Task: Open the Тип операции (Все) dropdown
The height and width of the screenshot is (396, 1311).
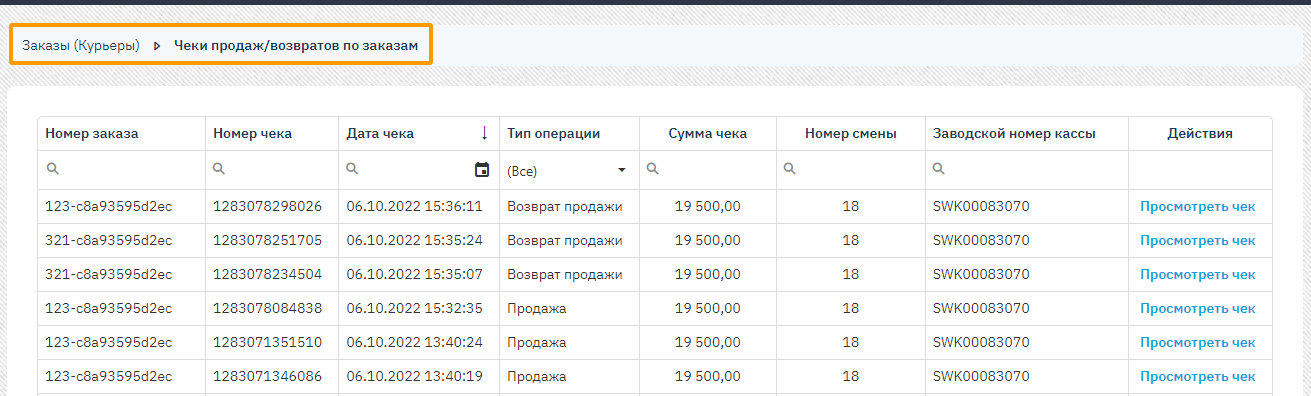Action: (x=569, y=171)
